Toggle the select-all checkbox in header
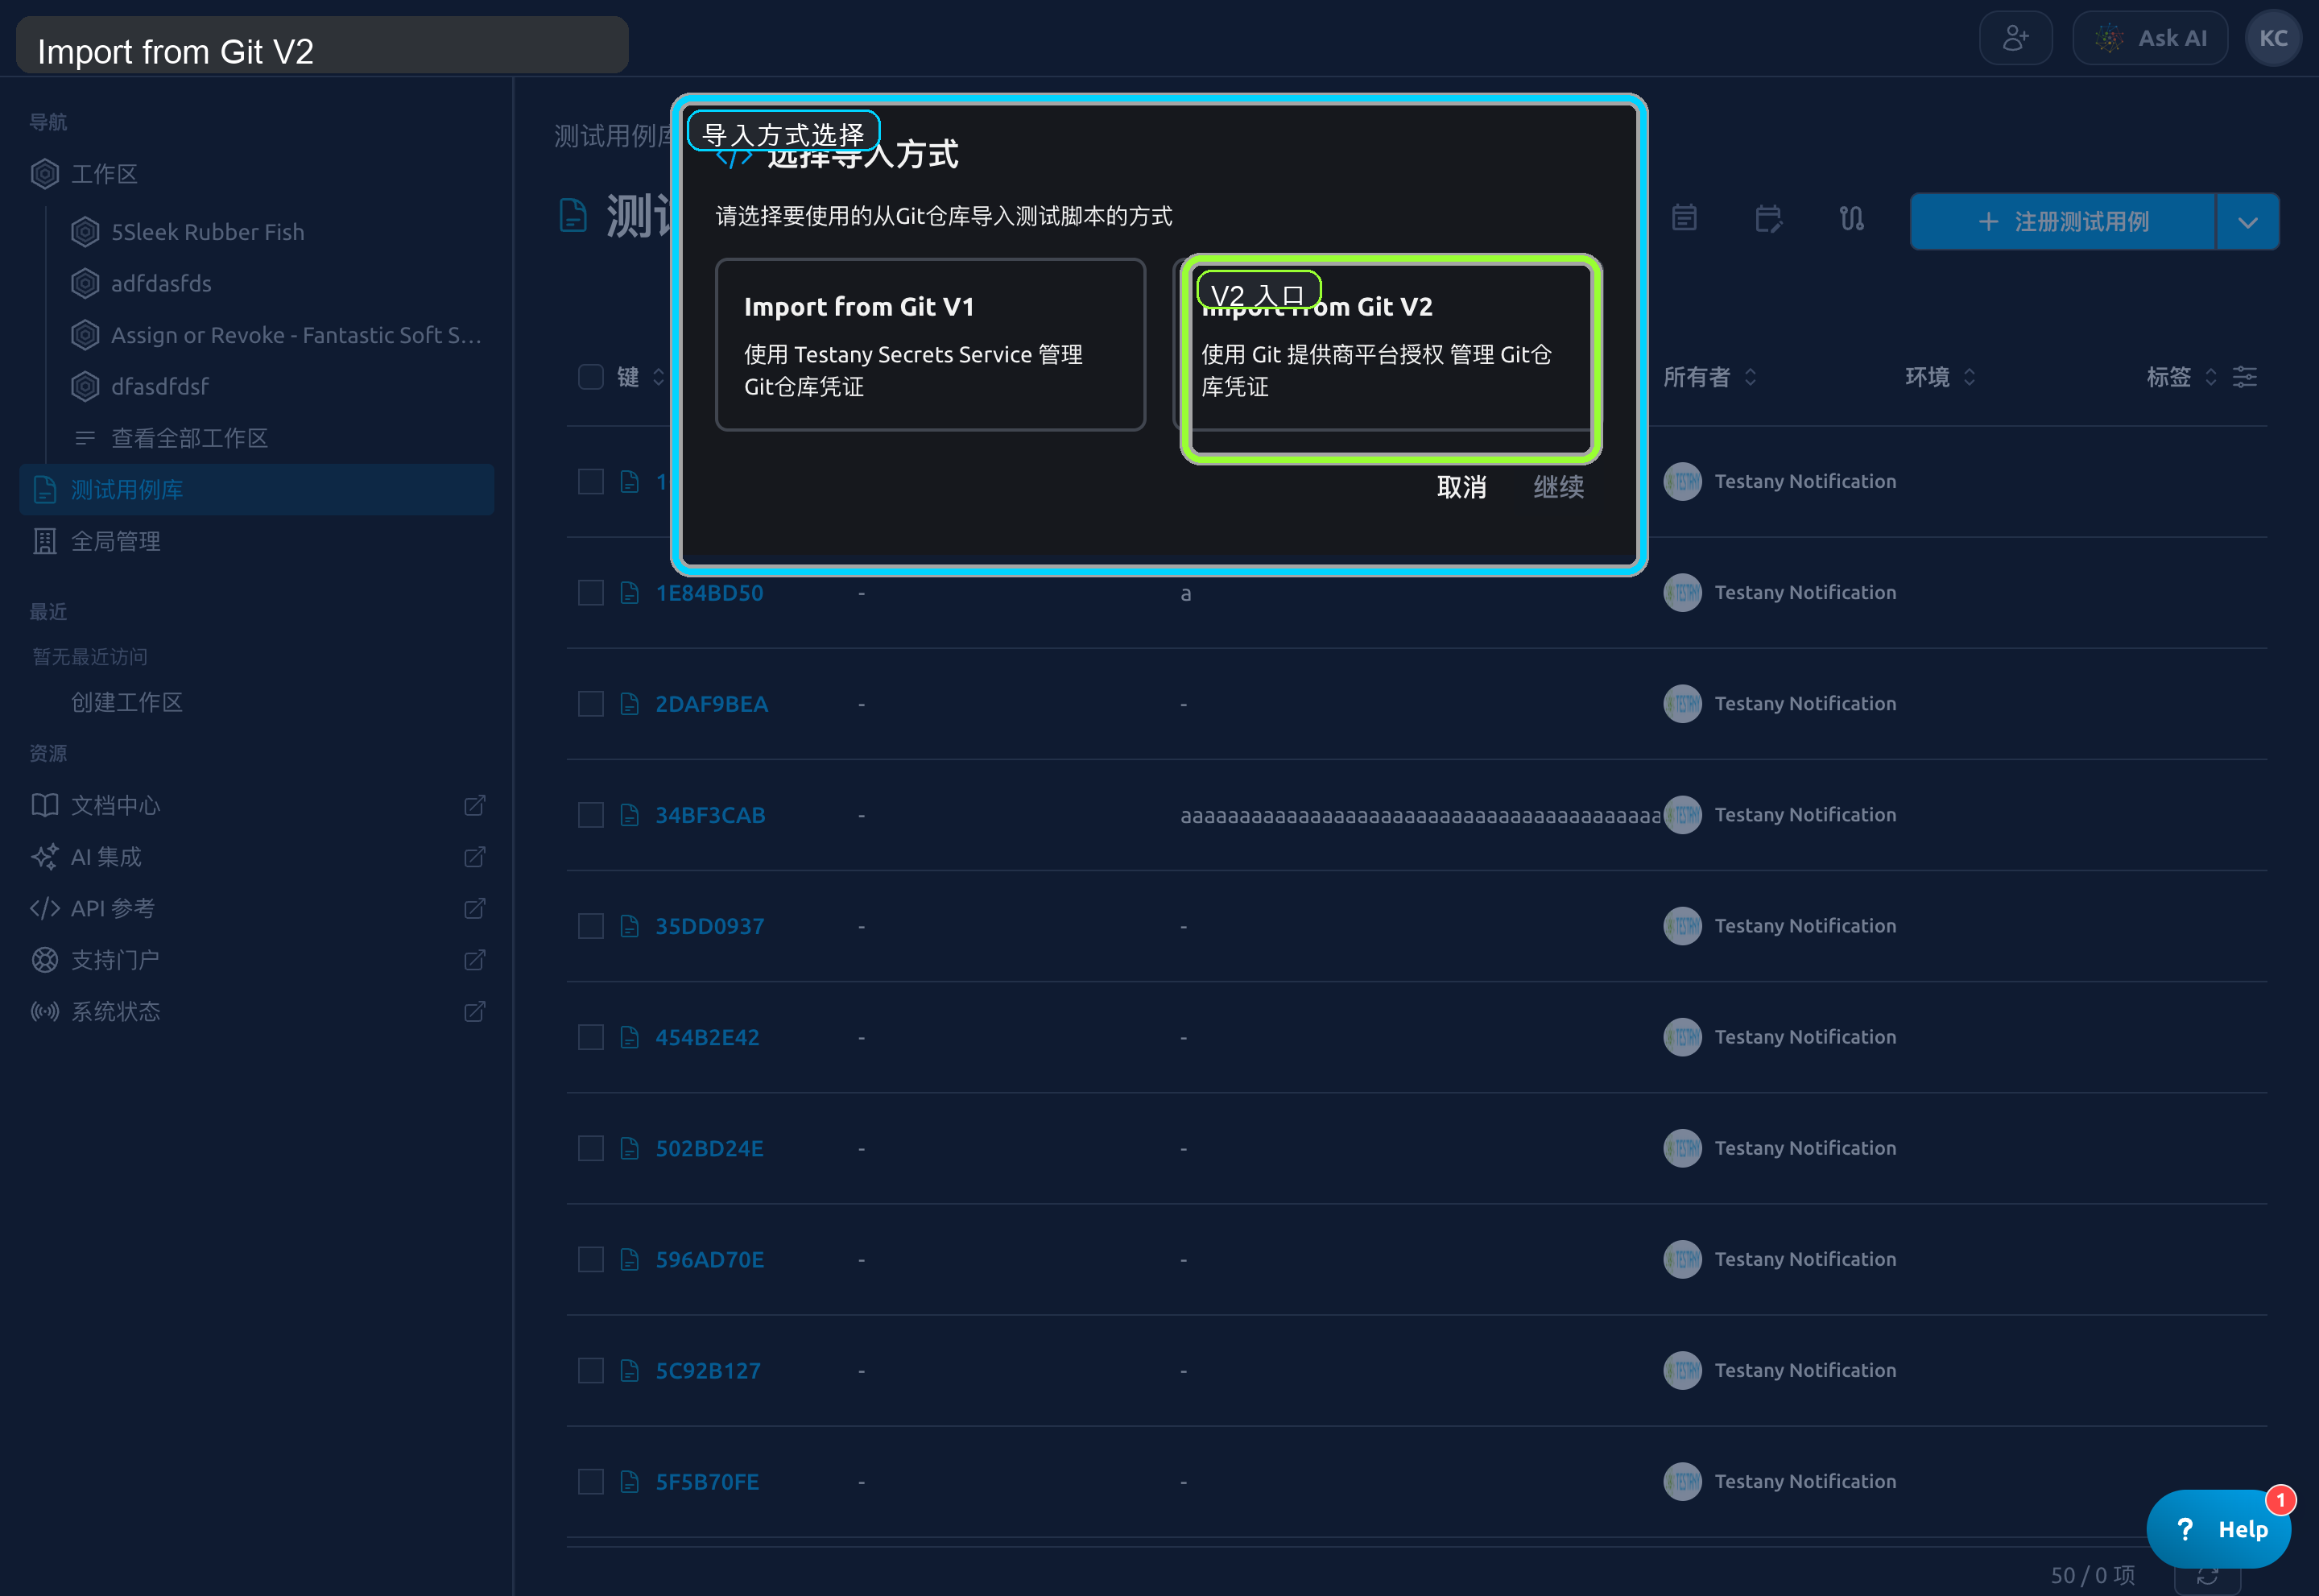Screen dimensions: 2319x1596 click(591, 377)
